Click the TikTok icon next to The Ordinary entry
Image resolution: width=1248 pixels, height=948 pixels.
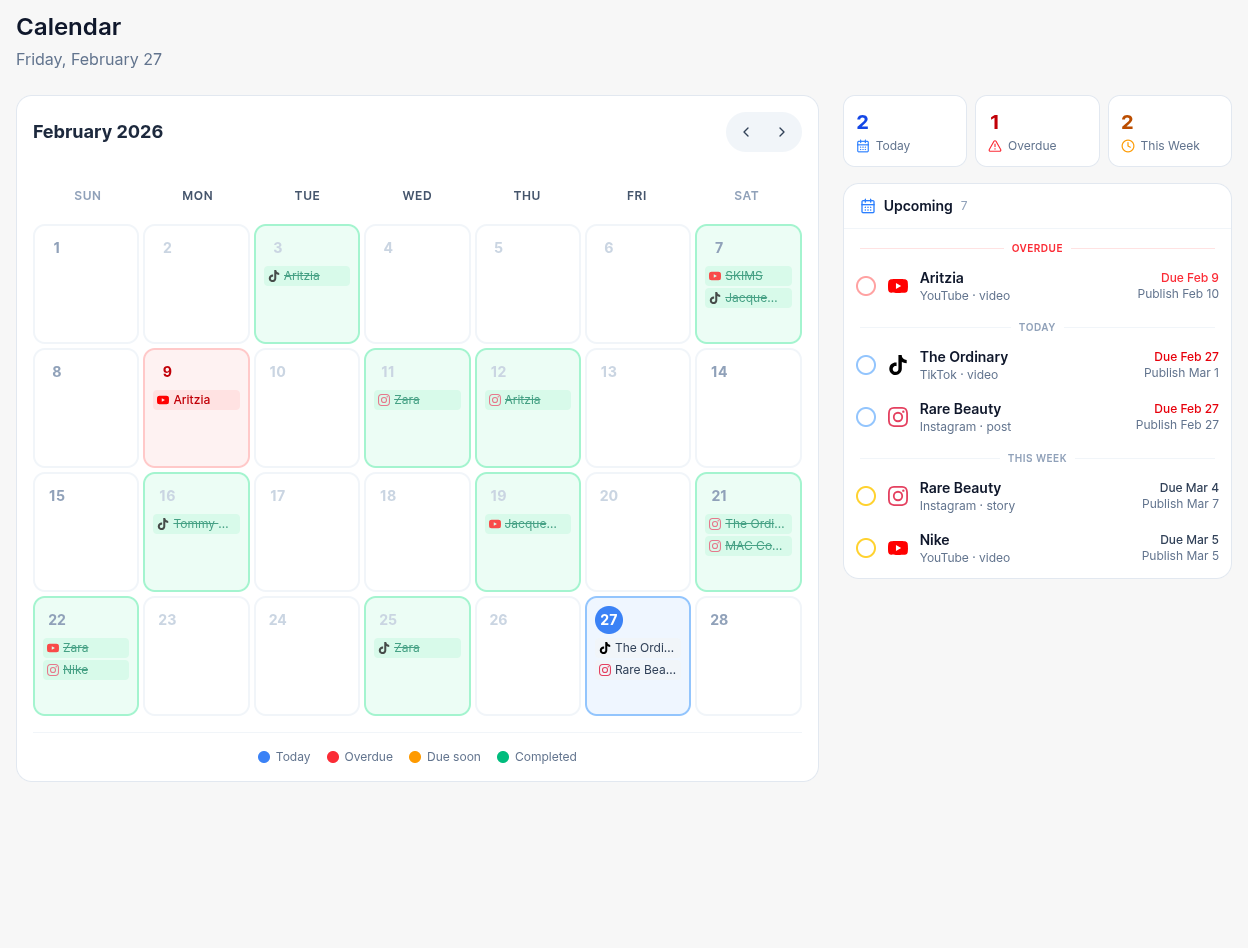click(x=898, y=365)
